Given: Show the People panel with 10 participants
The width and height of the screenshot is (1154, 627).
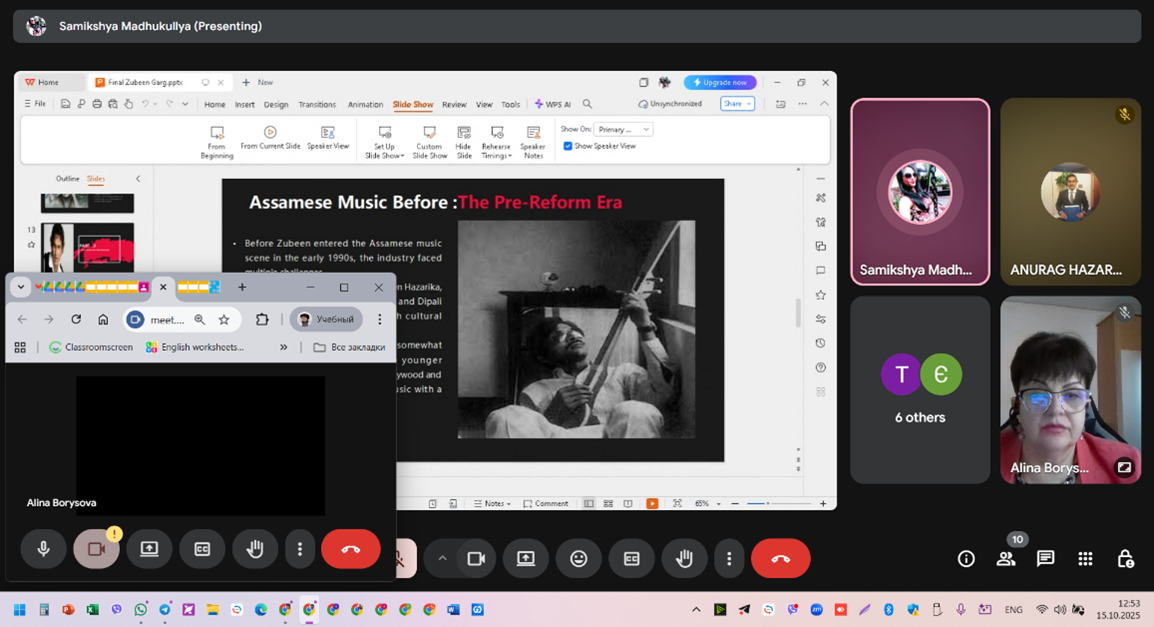Looking at the screenshot, I should click(1006, 559).
